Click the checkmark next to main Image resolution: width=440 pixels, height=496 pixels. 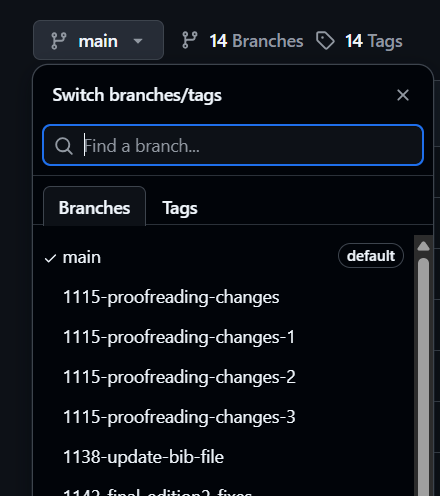(x=50, y=258)
